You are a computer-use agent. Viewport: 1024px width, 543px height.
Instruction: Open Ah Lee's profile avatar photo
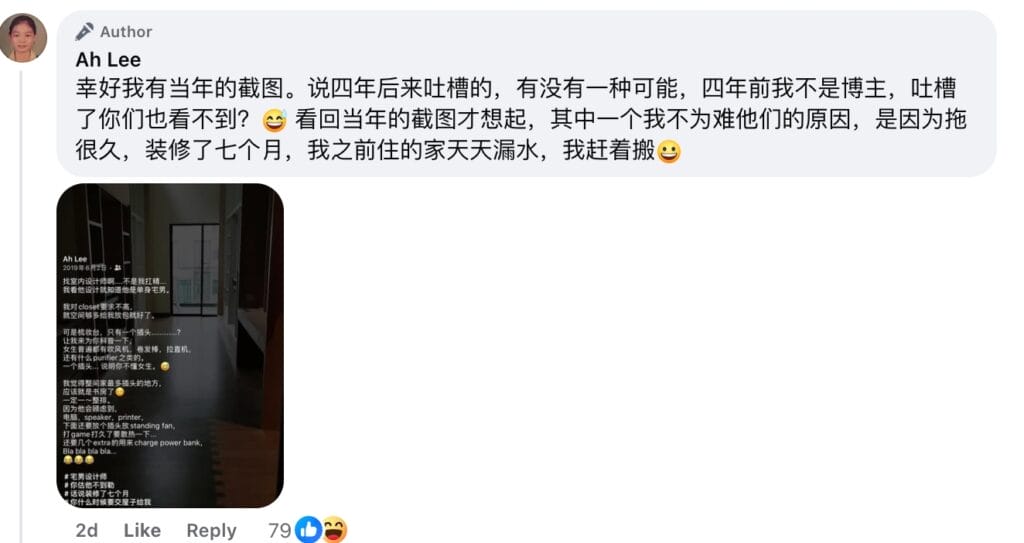[23, 38]
